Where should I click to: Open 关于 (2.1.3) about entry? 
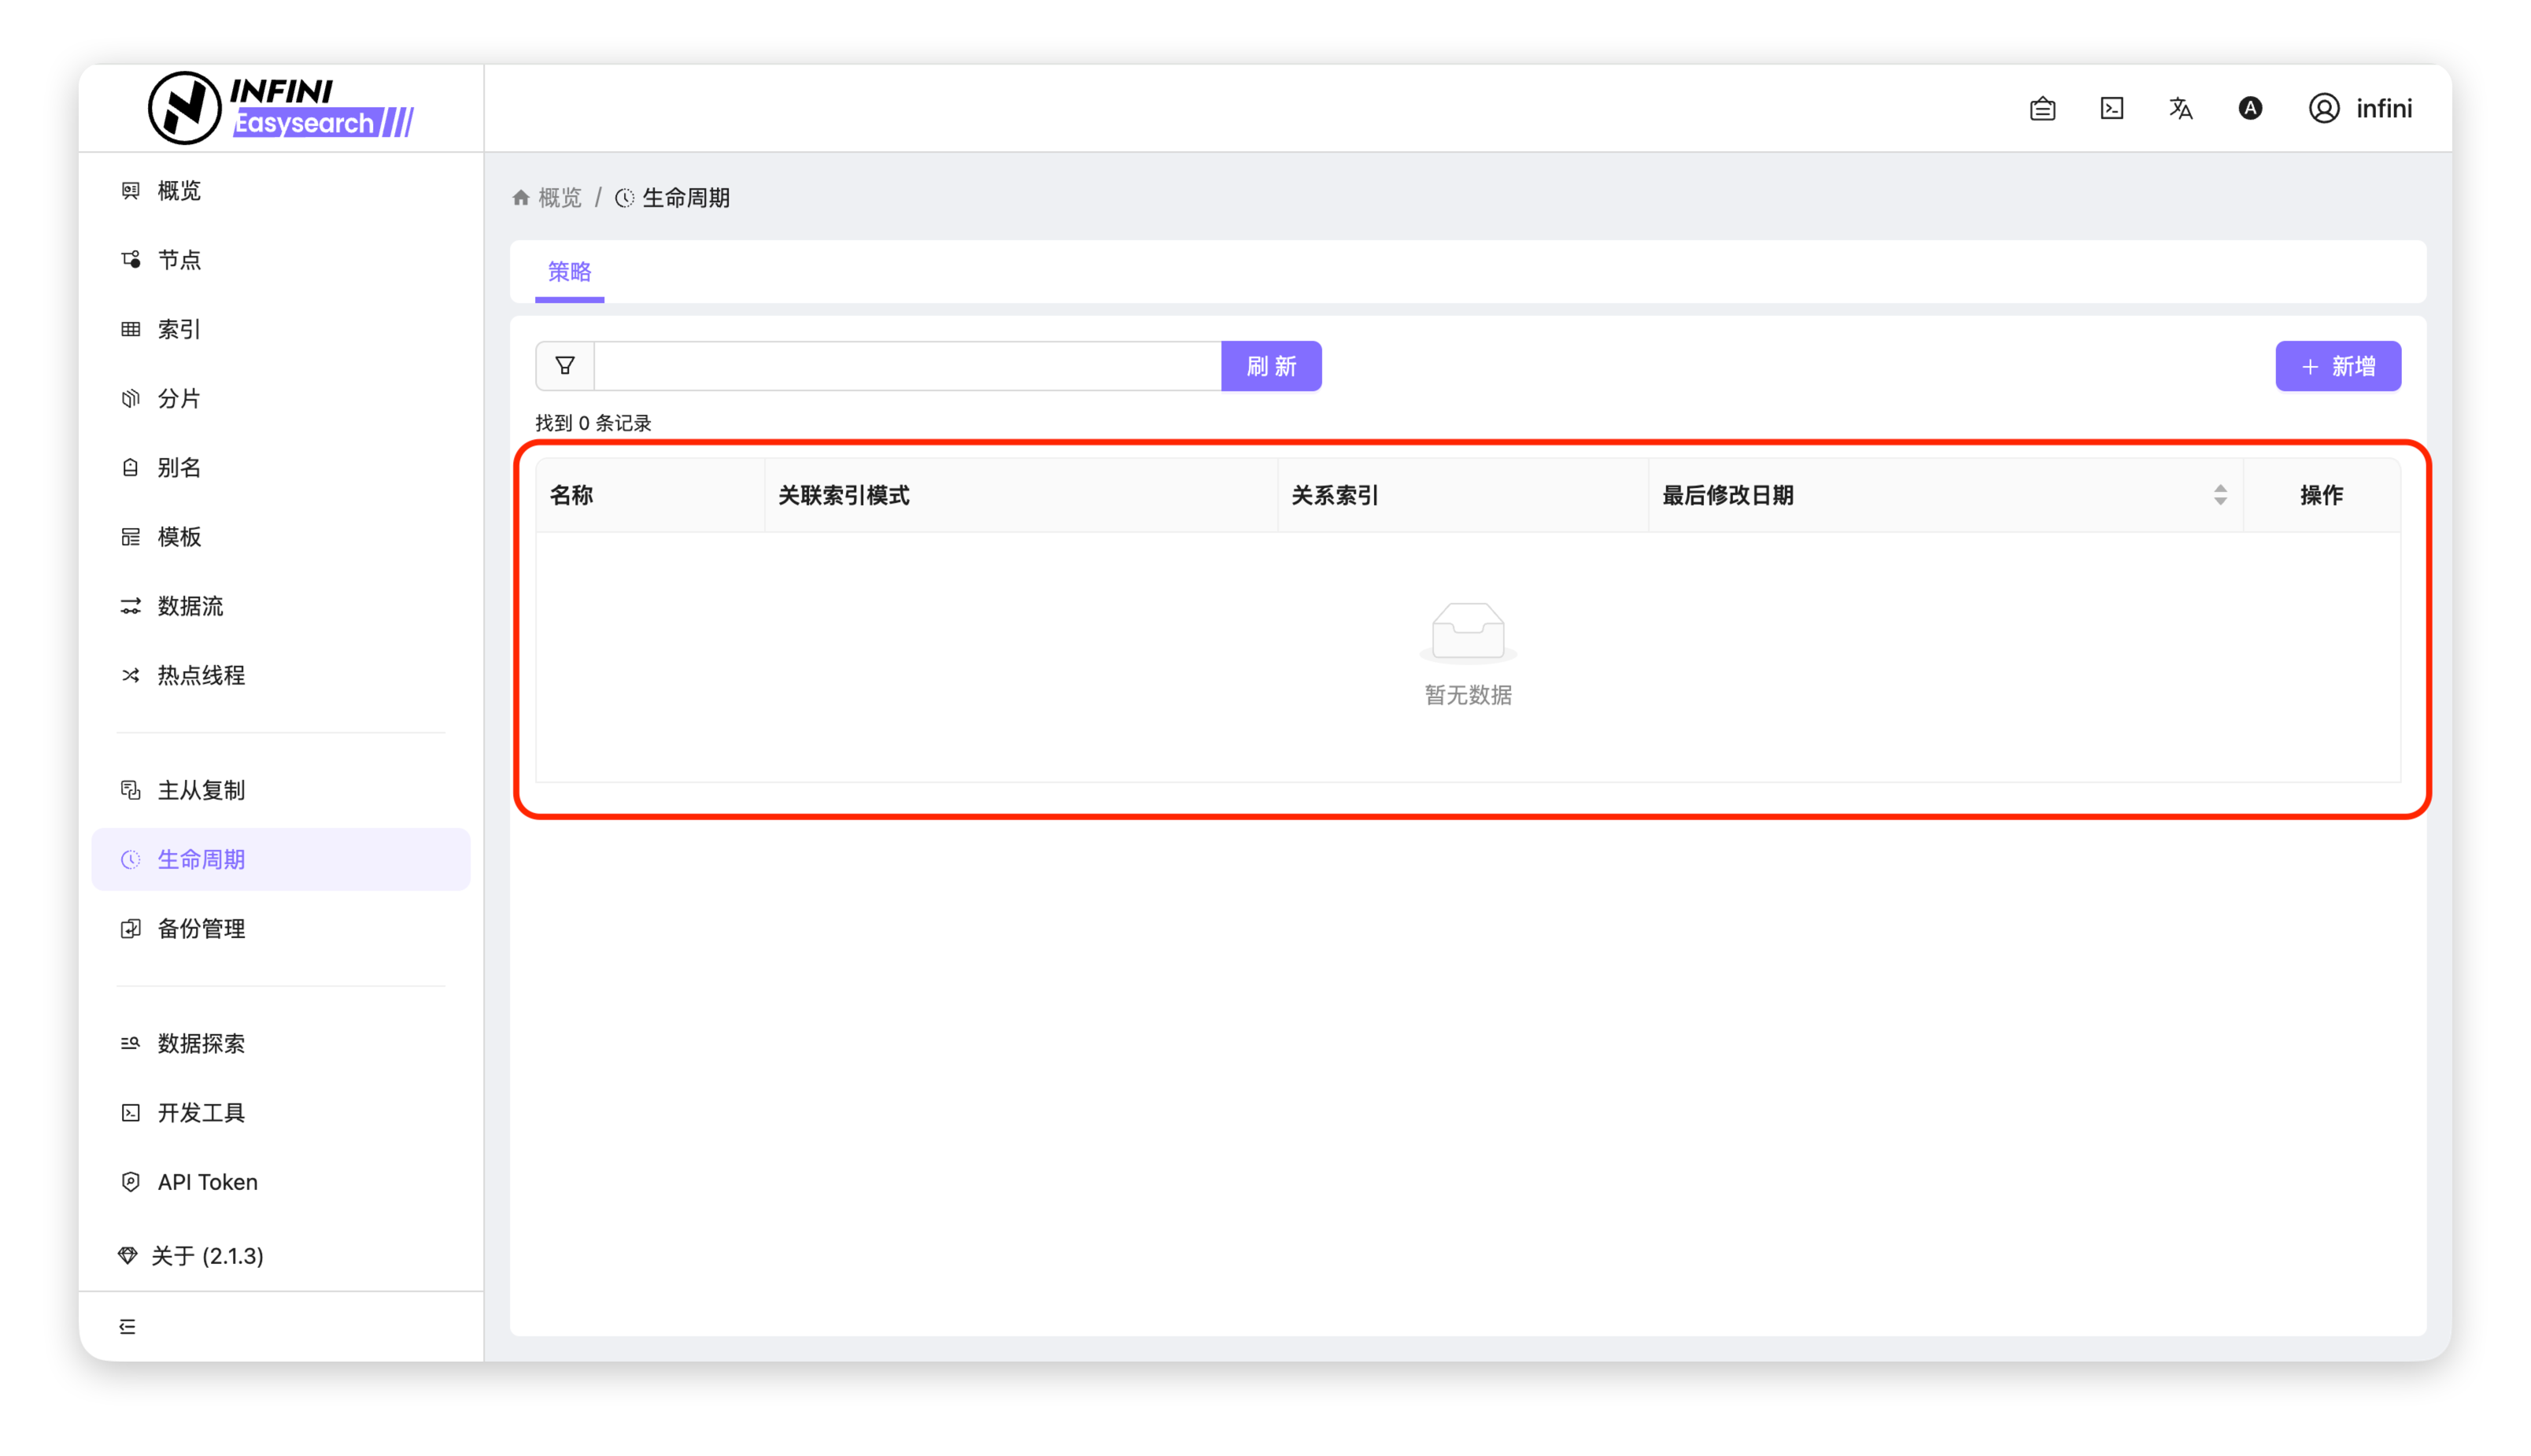pyautogui.click(x=207, y=1256)
